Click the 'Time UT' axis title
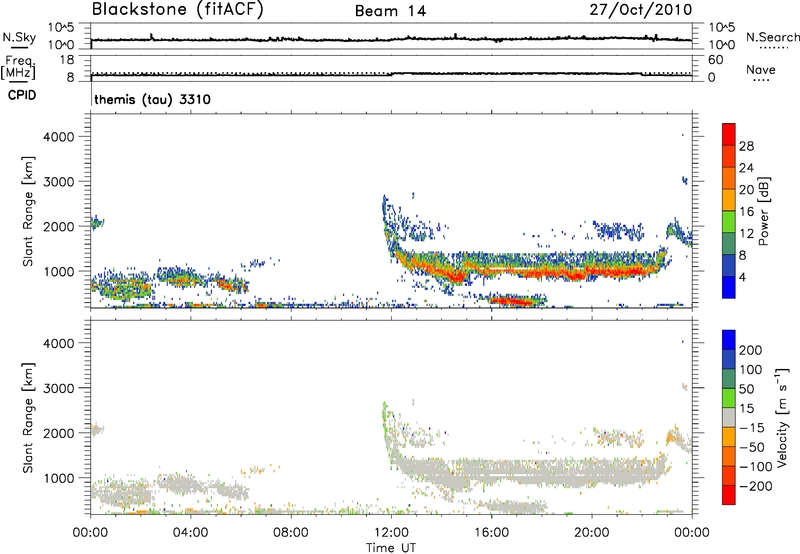 391,548
